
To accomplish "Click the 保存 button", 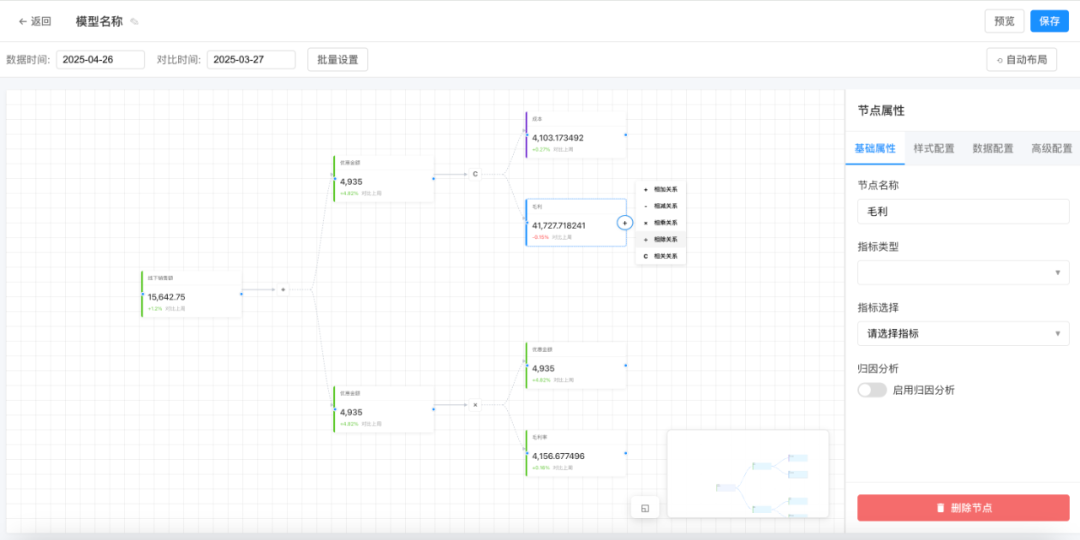I will [x=1049, y=21].
